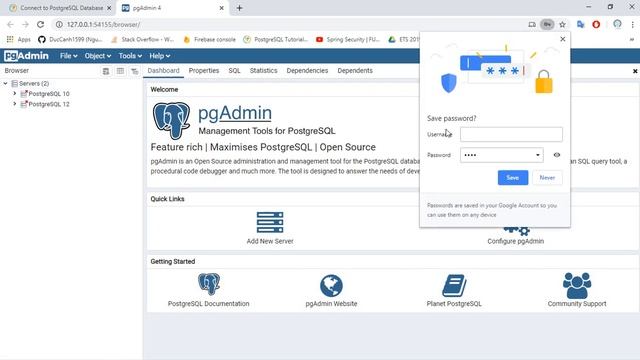Click the cast screen icon in address bar
640x360 pixels.
pos(531,24)
